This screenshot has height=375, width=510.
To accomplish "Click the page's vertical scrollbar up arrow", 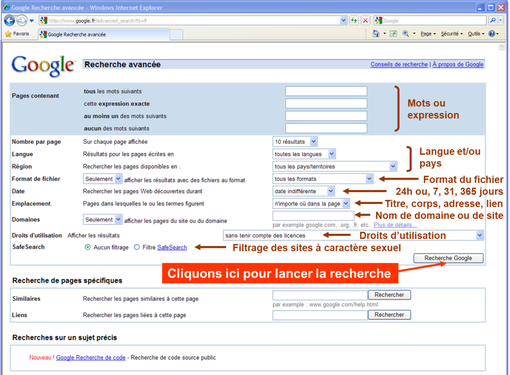I will [x=501, y=47].
